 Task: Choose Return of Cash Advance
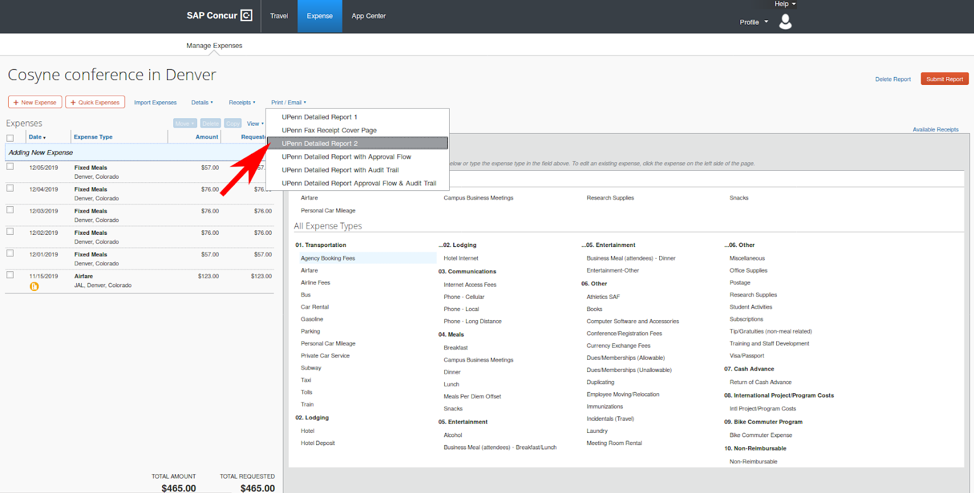tap(760, 382)
